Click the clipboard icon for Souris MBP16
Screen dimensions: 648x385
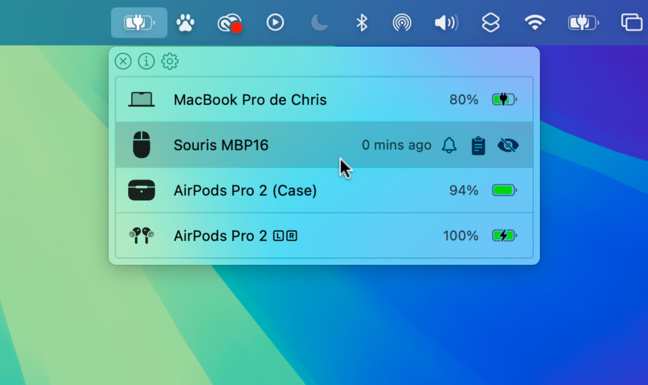click(478, 145)
